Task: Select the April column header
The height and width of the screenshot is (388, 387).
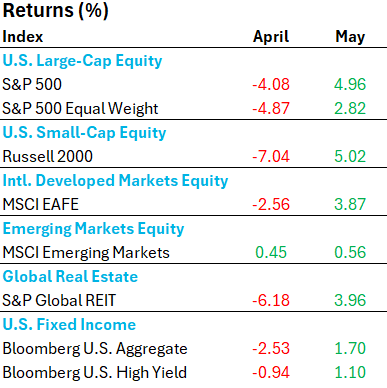Action: click(x=271, y=37)
